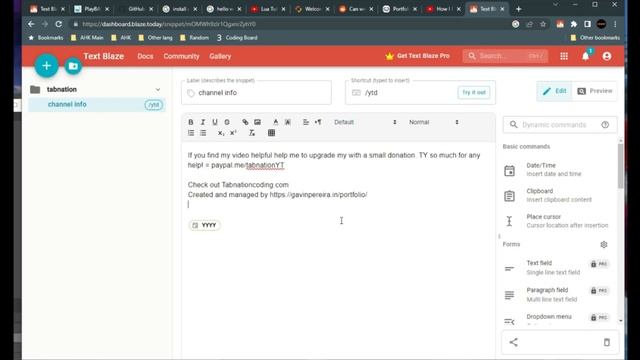Viewport: 640px width, 360px height.
Task: Insert an image using the image icon
Action: point(257,122)
